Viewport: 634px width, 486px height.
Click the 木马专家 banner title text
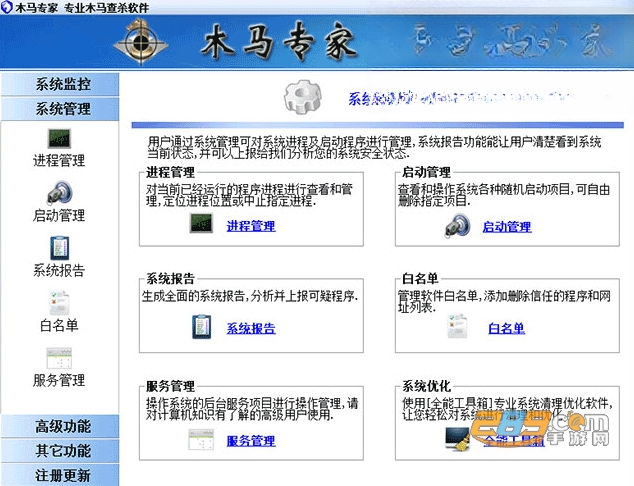pos(279,41)
